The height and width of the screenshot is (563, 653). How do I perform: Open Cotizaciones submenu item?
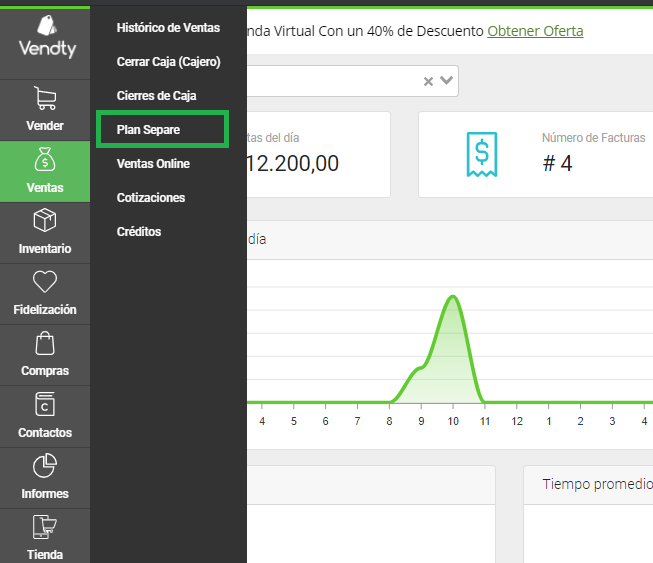point(151,197)
